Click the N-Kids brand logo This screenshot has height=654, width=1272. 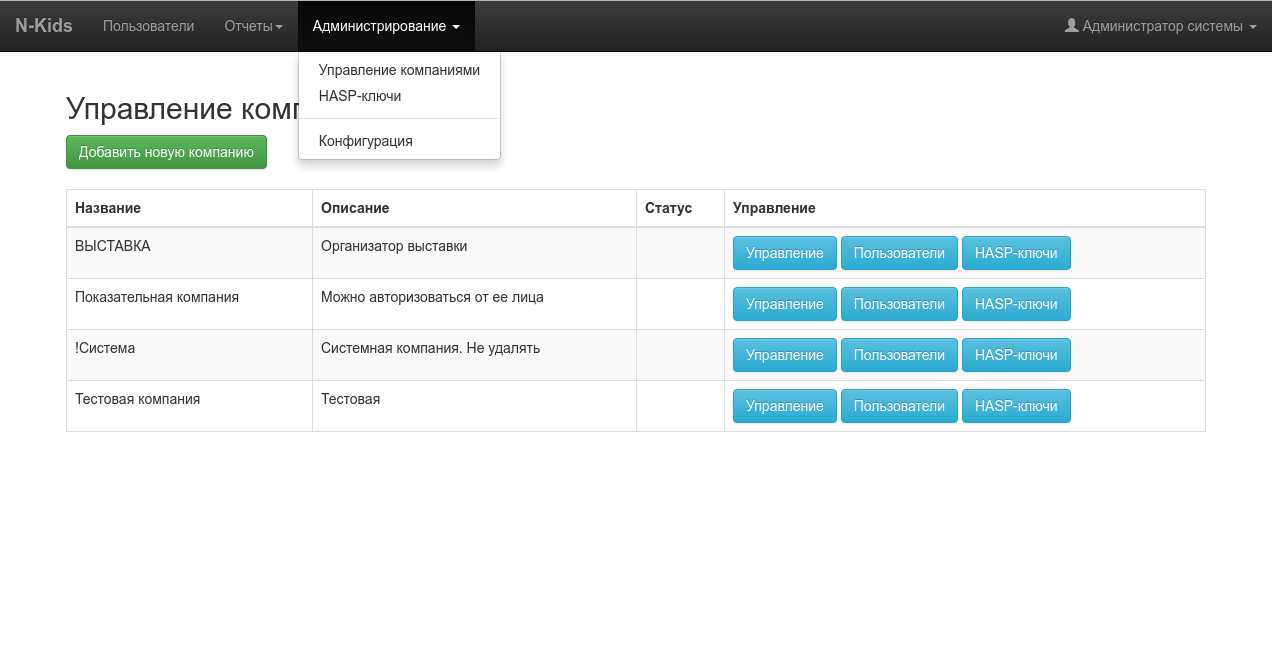[x=44, y=26]
